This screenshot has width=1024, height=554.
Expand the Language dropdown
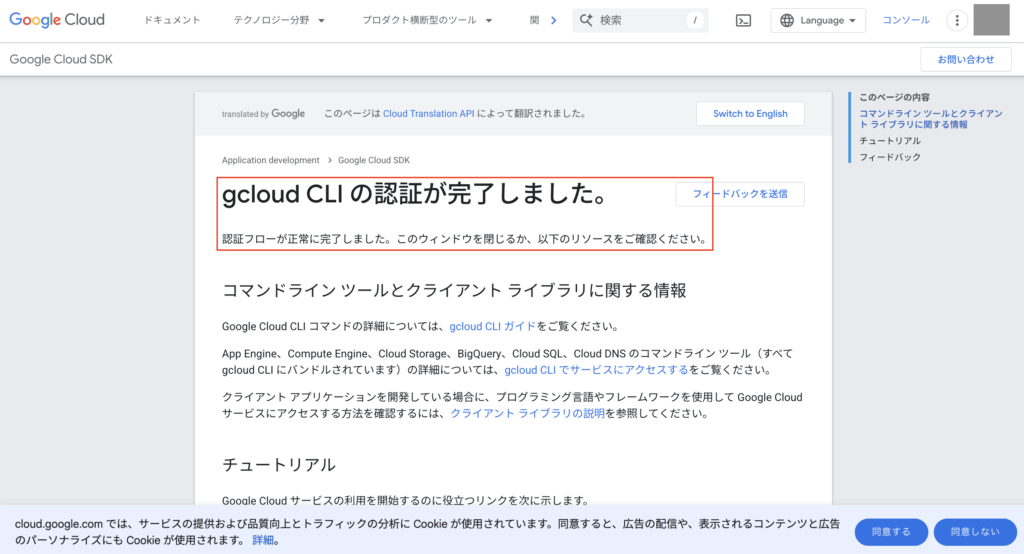[x=818, y=20]
